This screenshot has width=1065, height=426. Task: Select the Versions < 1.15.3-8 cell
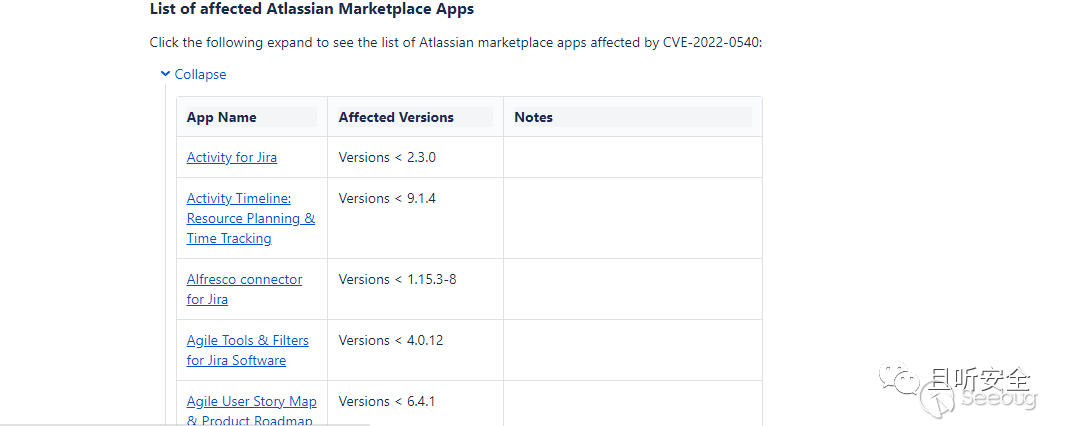pyautogui.click(x=397, y=279)
